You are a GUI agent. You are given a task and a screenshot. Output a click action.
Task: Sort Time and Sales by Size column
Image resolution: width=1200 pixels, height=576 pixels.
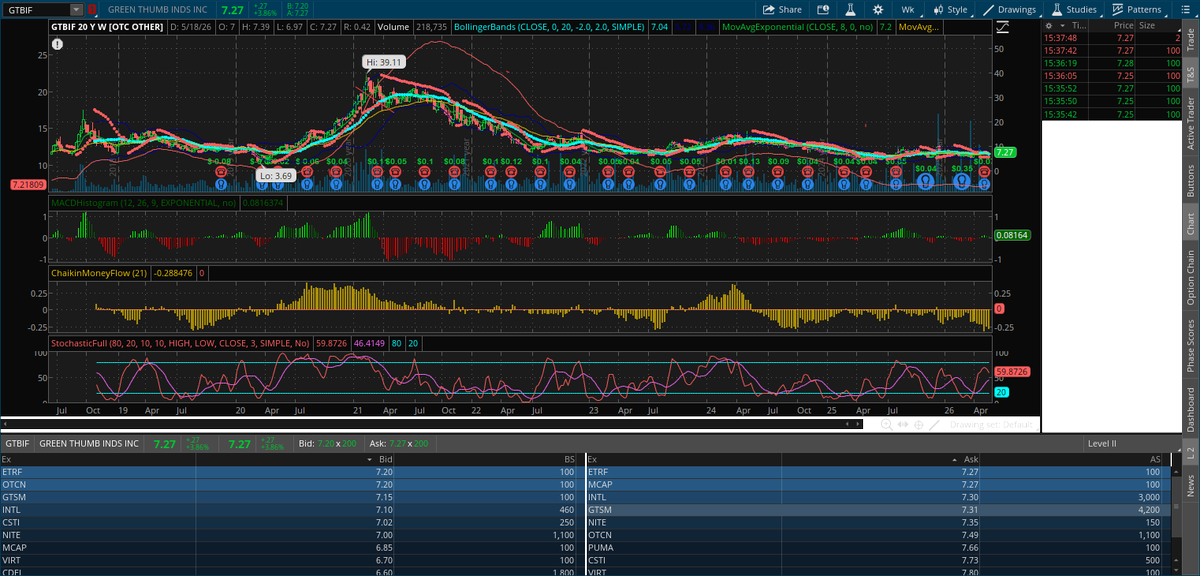pos(1147,24)
